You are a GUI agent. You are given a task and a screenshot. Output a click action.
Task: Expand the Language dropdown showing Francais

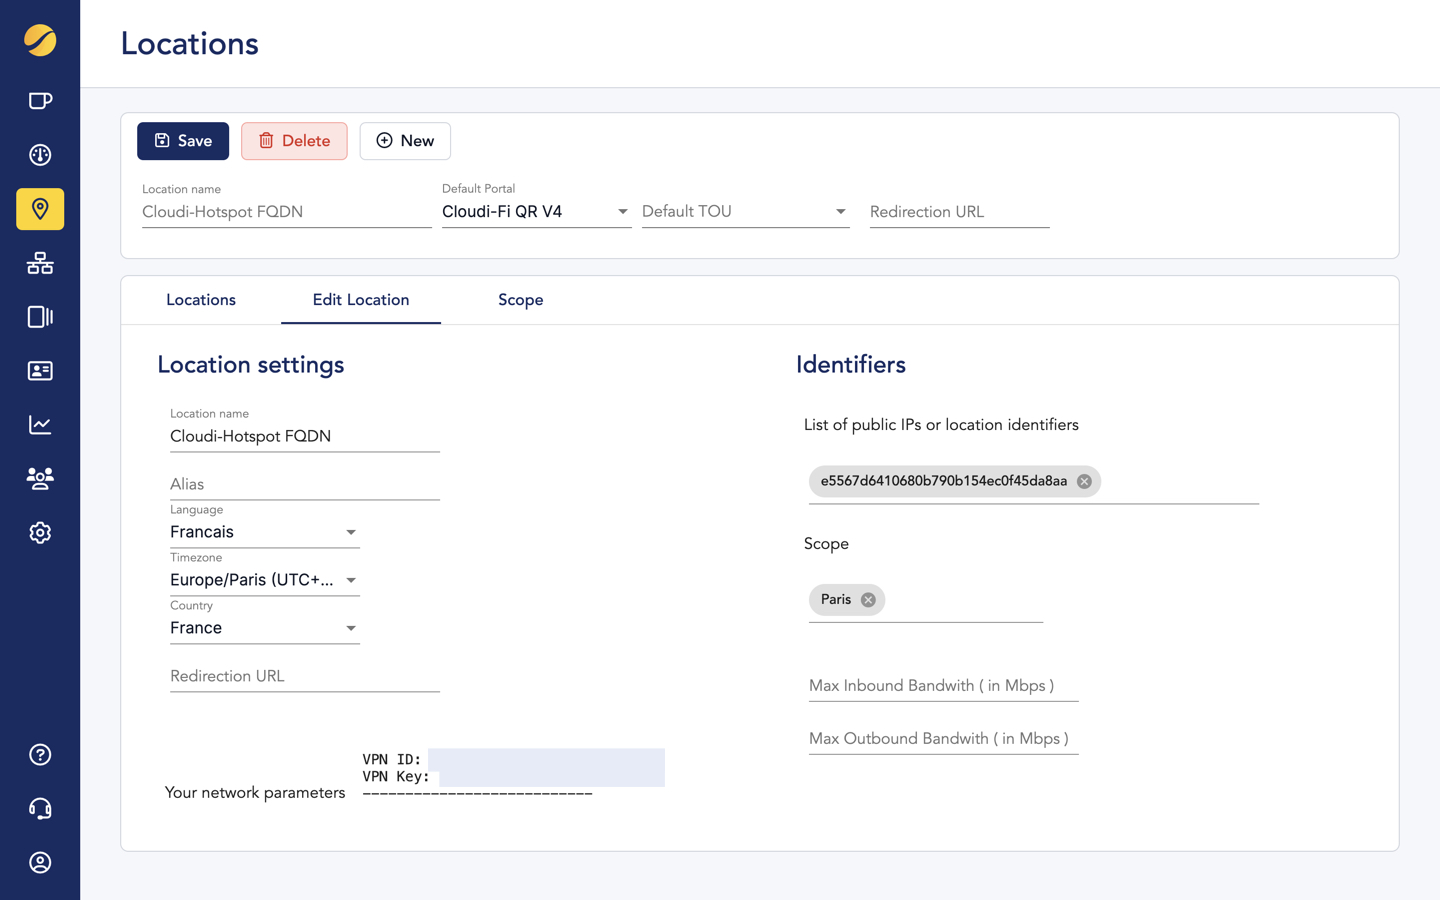point(351,531)
